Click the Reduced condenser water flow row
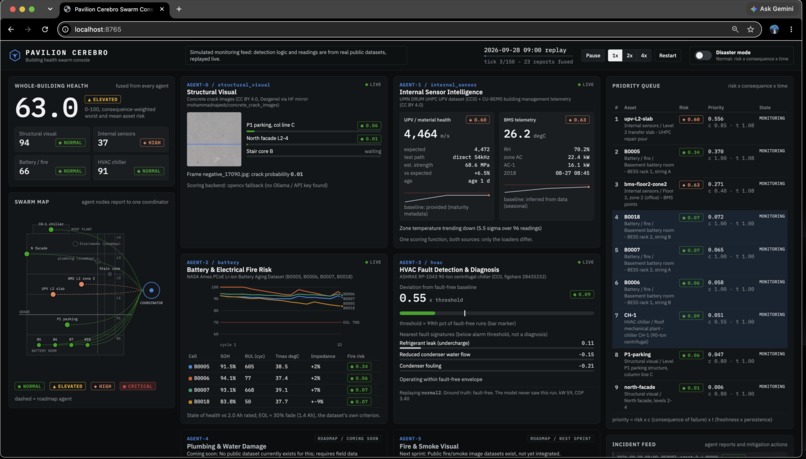This screenshot has height=459, width=806. tap(497, 355)
